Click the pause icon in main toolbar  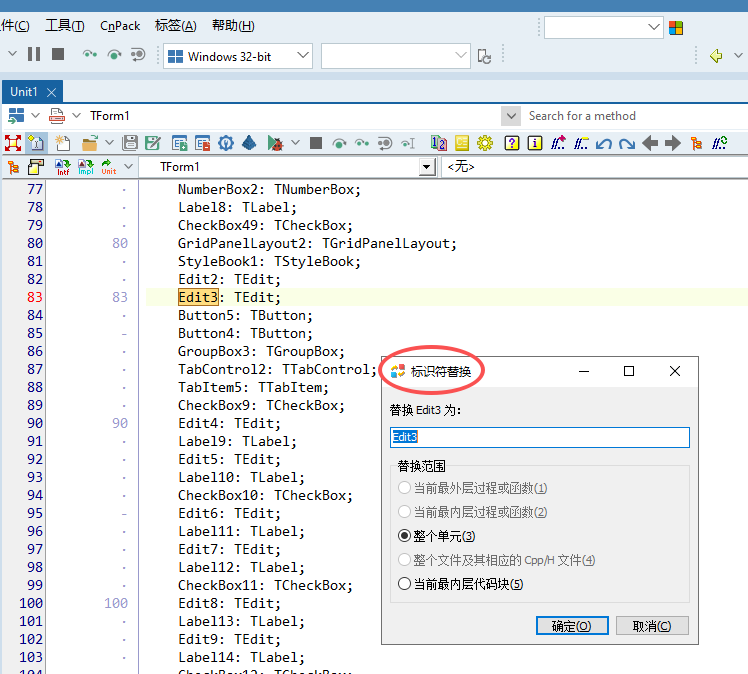point(34,54)
